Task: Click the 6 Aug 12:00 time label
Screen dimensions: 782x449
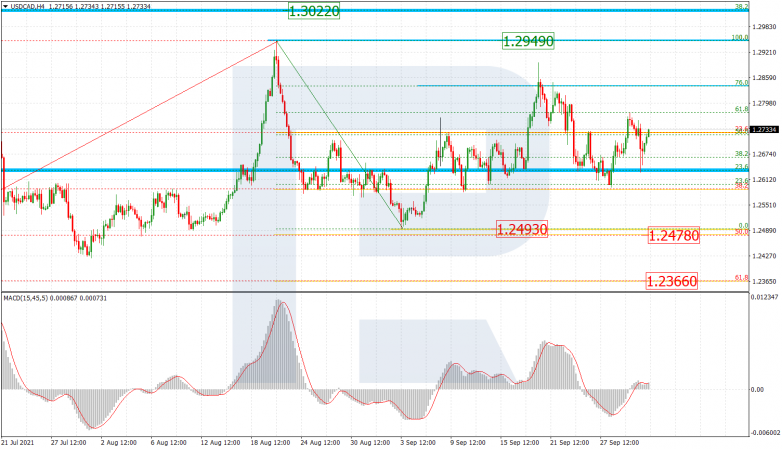Action: coord(169,443)
